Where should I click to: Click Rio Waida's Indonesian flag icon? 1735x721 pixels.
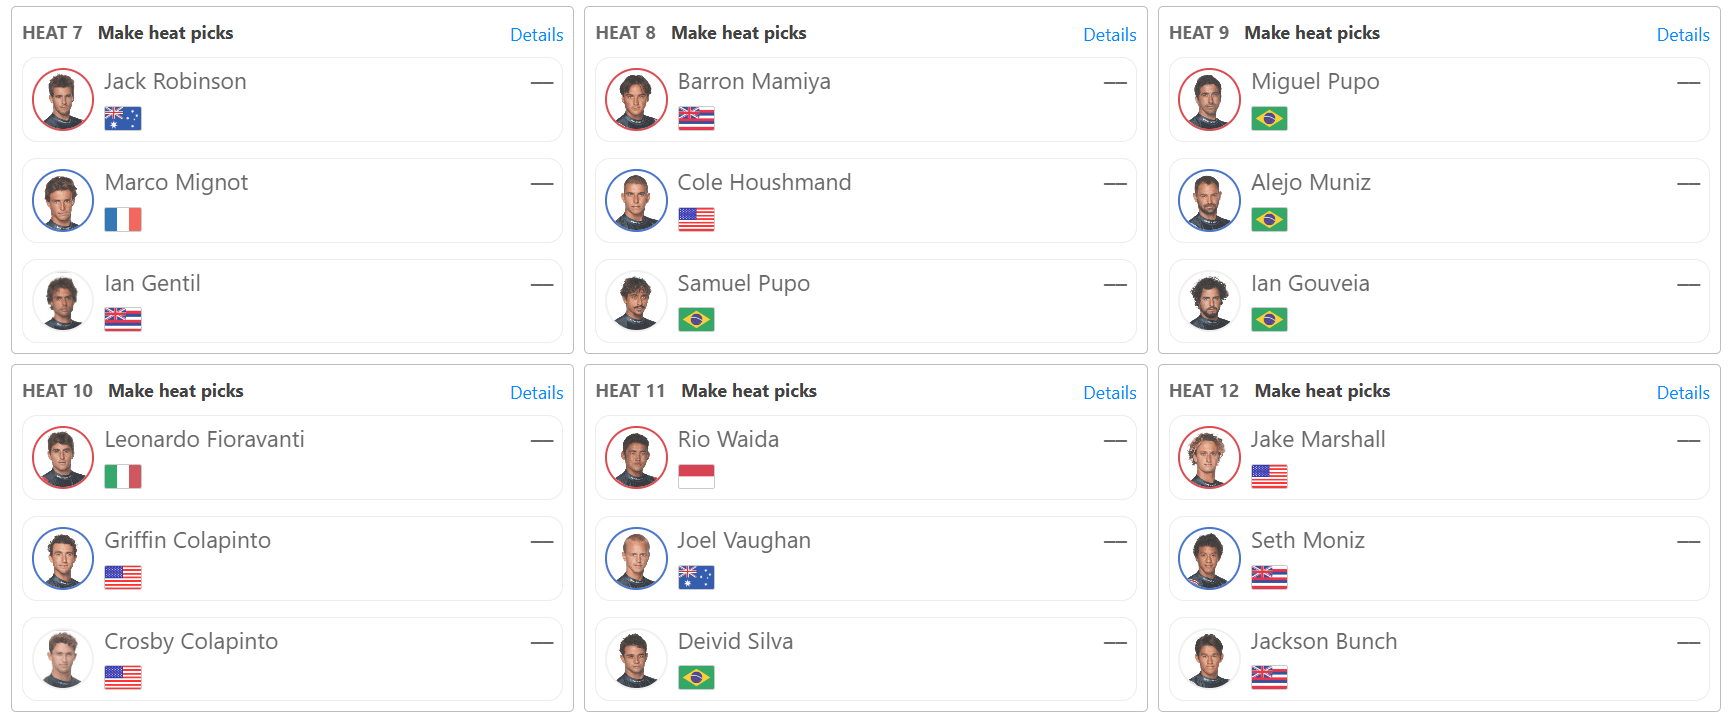[696, 477]
